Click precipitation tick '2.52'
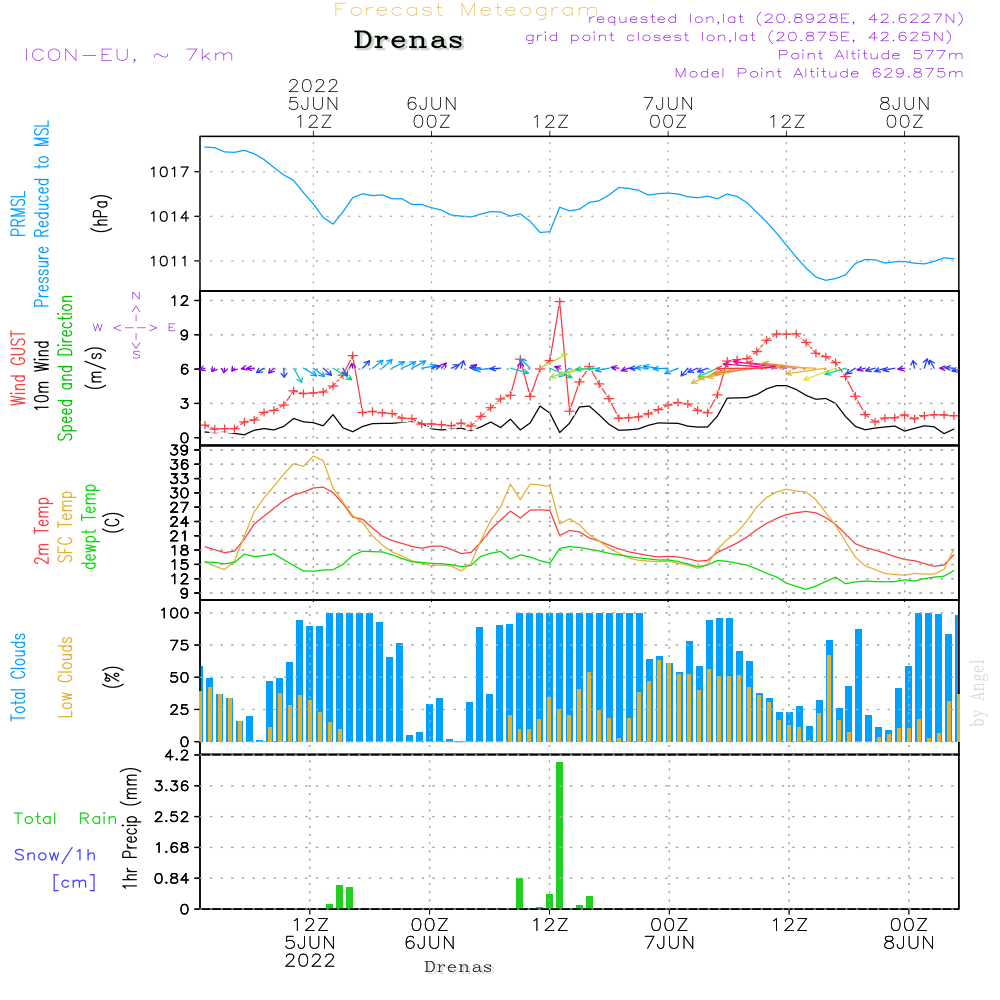This screenshot has width=1000, height=1000. click(172, 817)
